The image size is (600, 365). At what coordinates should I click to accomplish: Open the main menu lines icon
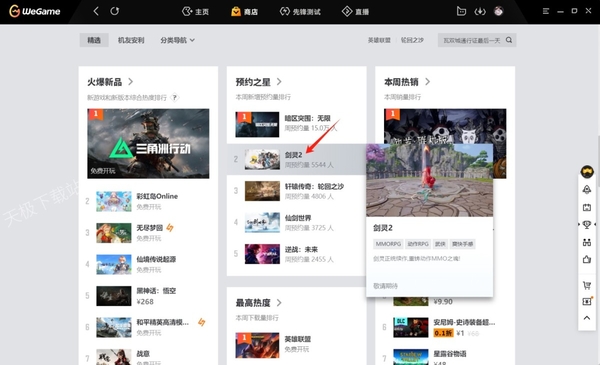[x=546, y=11]
